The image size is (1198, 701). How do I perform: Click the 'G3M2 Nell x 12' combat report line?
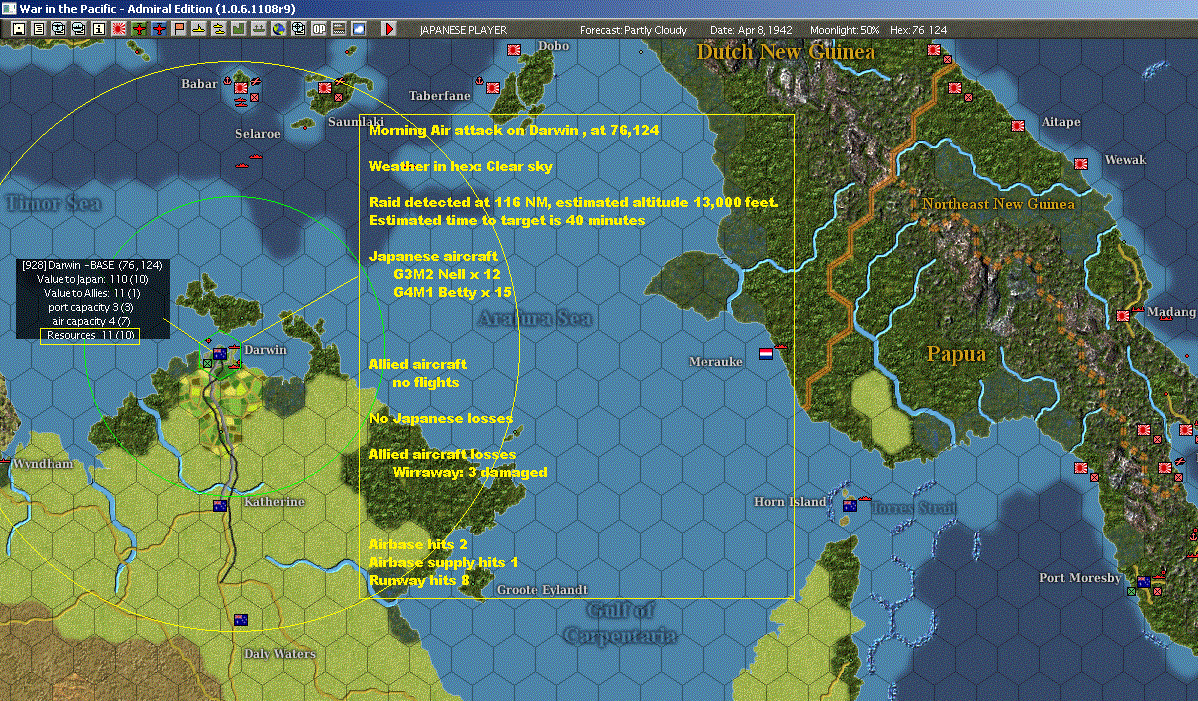click(x=447, y=274)
